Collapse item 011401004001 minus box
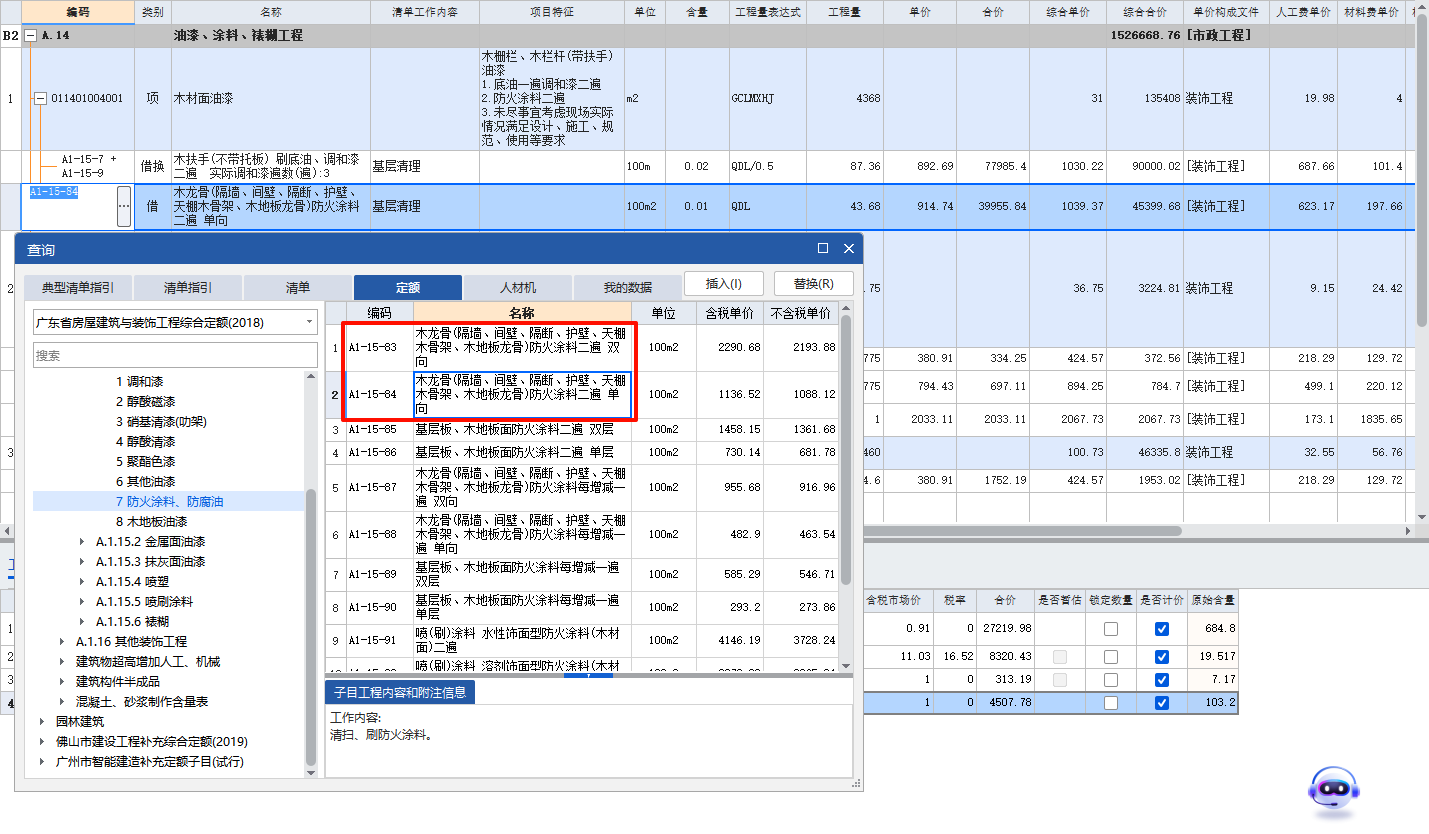Viewport: 1429px width, 834px height. (x=40, y=99)
